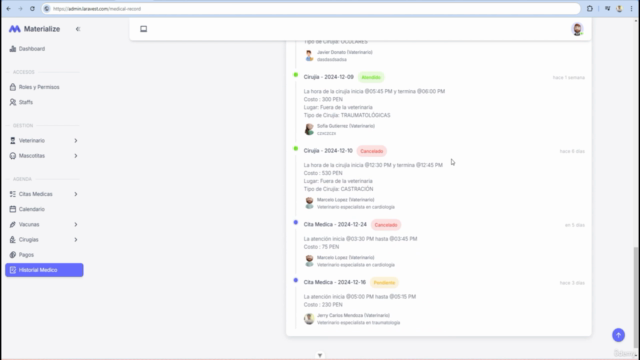The image size is (640, 360).
Task: Click Marcelo Lopez avatar under Cirujia 2024-12-10
Action: click(309, 203)
